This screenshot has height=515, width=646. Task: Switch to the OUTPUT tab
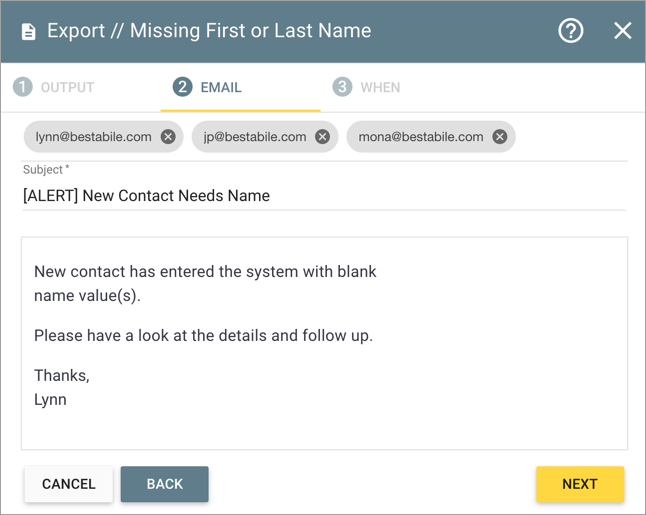pos(67,87)
